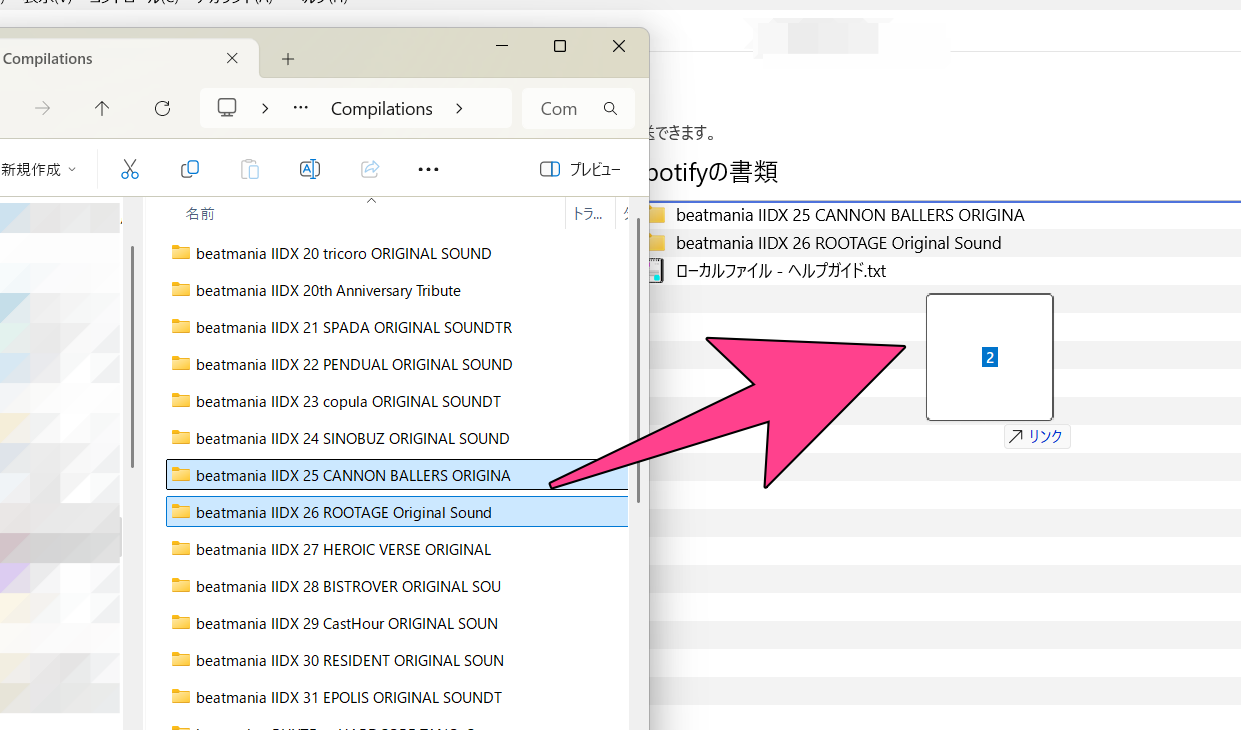
Task: Select folder beatmania IIDX 27 HEROIC VERSE
Action: click(x=397, y=550)
